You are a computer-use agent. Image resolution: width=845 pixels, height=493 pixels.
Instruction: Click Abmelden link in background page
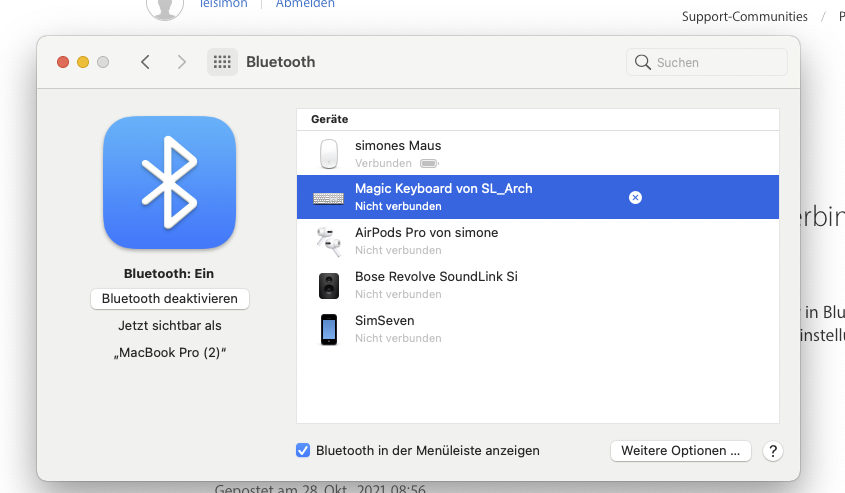click(x=305, y=4)
